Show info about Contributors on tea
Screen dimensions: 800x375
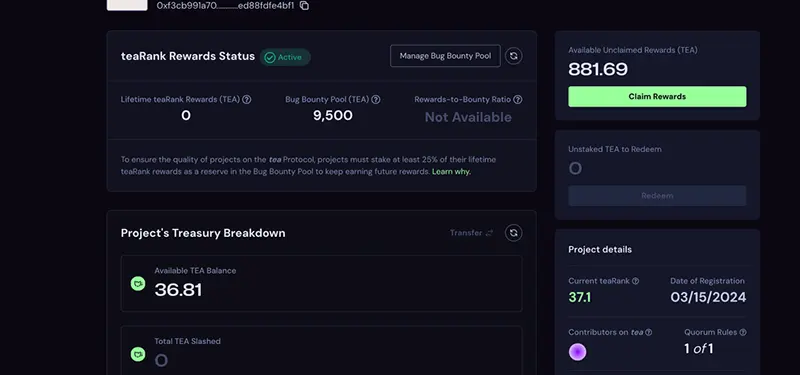pyautogui.click(x=648, y=332)
